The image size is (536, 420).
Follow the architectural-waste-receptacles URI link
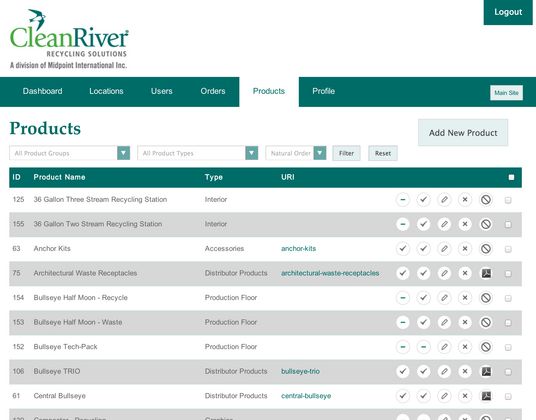pos(330,273)
